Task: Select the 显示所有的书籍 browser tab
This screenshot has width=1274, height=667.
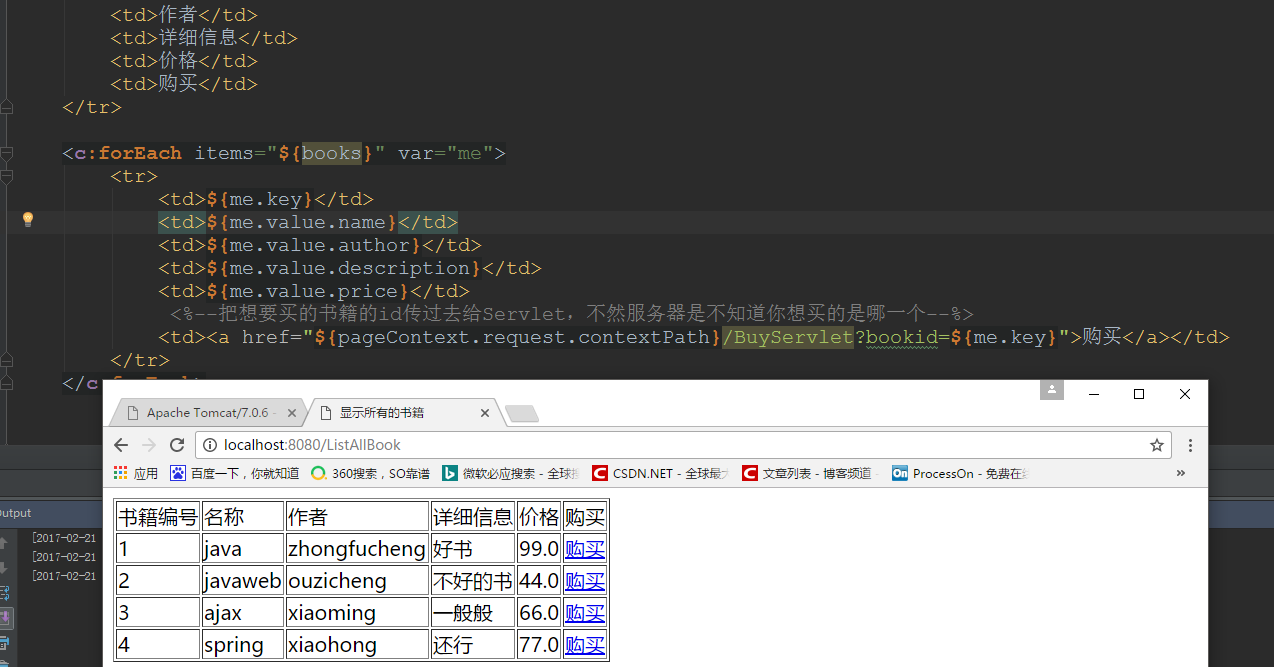Action: tap(400, 412)
